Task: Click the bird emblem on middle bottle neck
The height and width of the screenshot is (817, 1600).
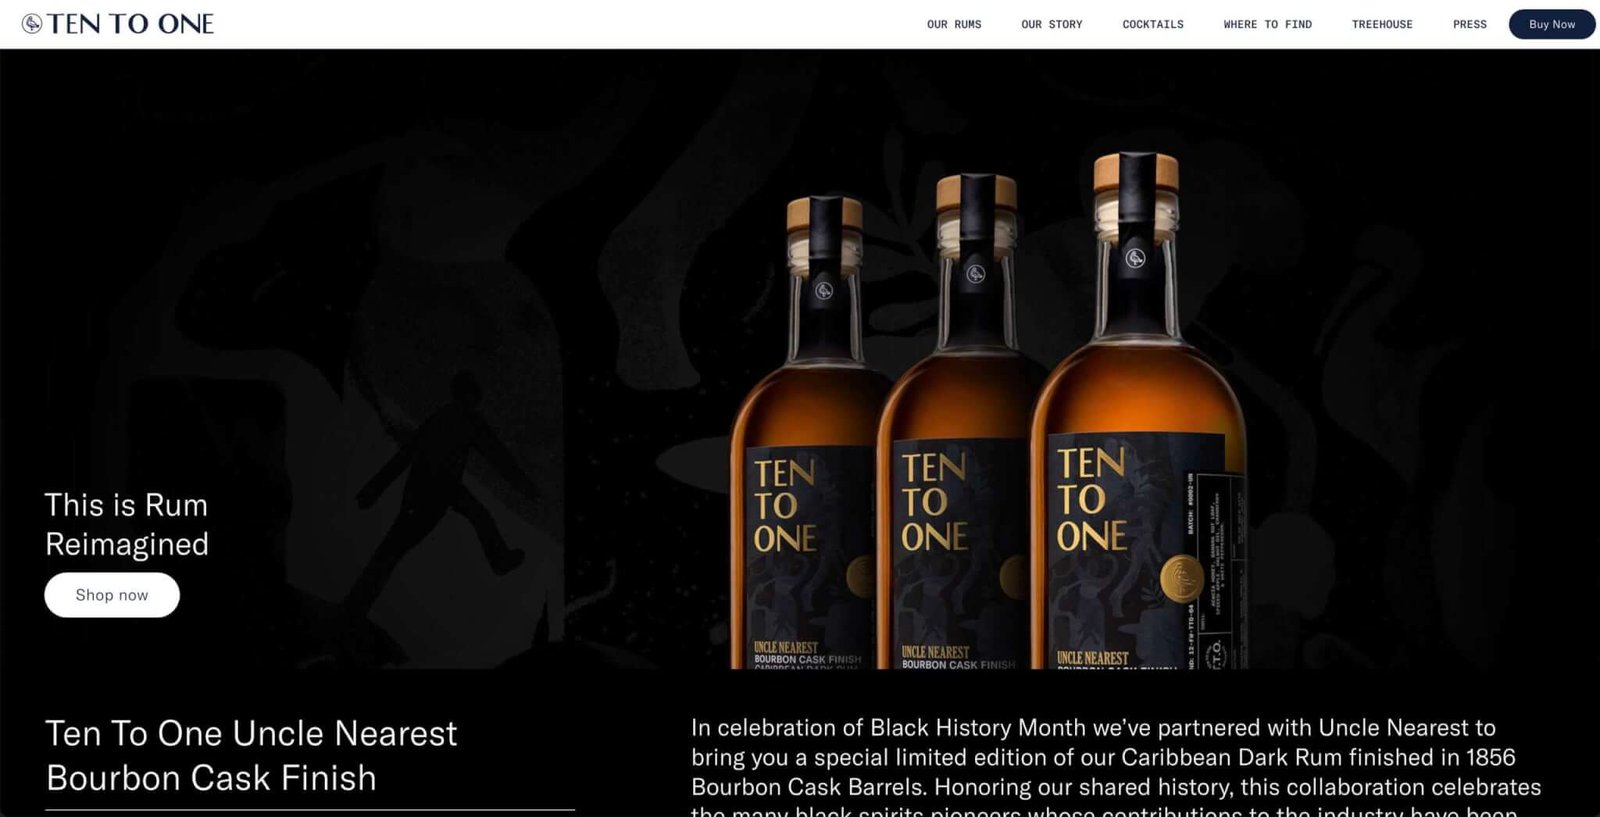Action: point(976,274)
